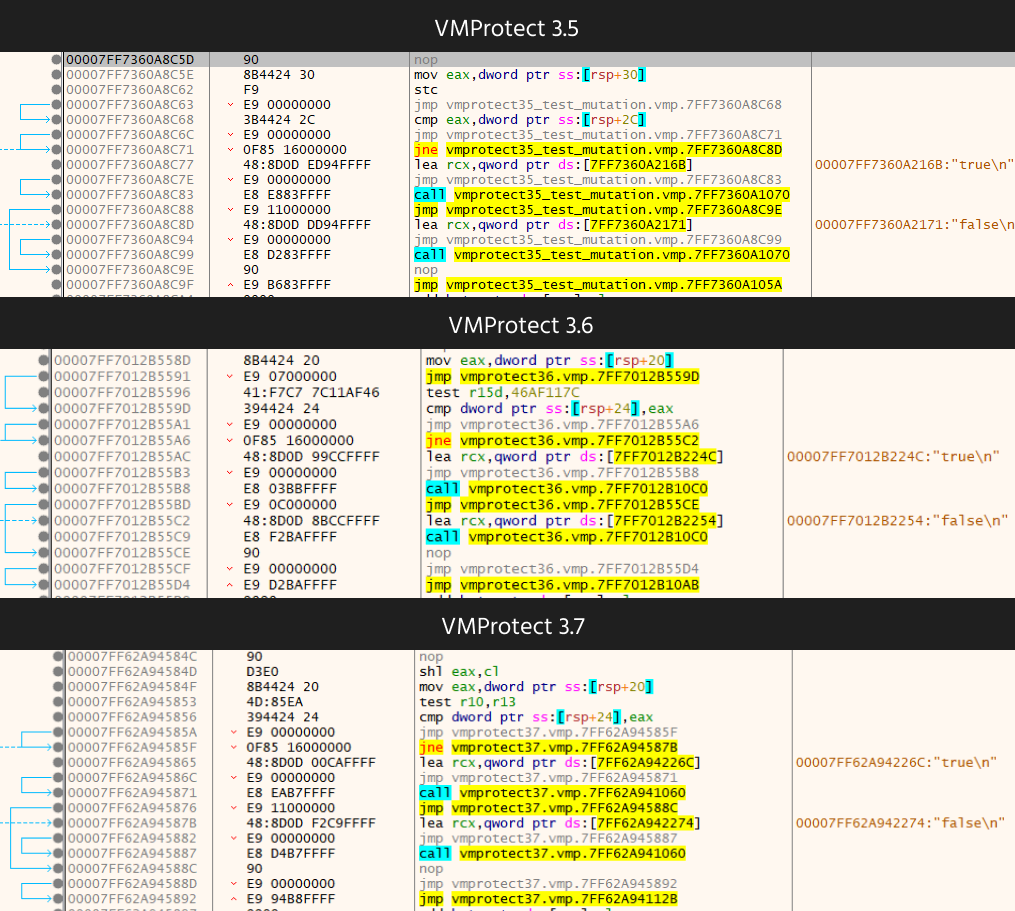
Task: Select jne to vmprotect37.vmp.7FF62A94587B
Action: pyautogui.click(x=548, y=747)
